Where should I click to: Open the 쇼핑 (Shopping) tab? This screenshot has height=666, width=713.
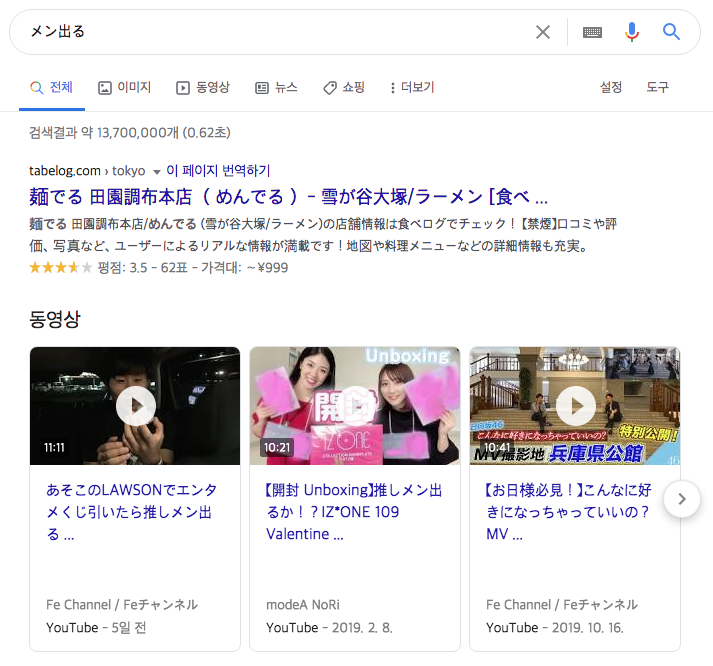pyautogui.click(x=344, y=87)
